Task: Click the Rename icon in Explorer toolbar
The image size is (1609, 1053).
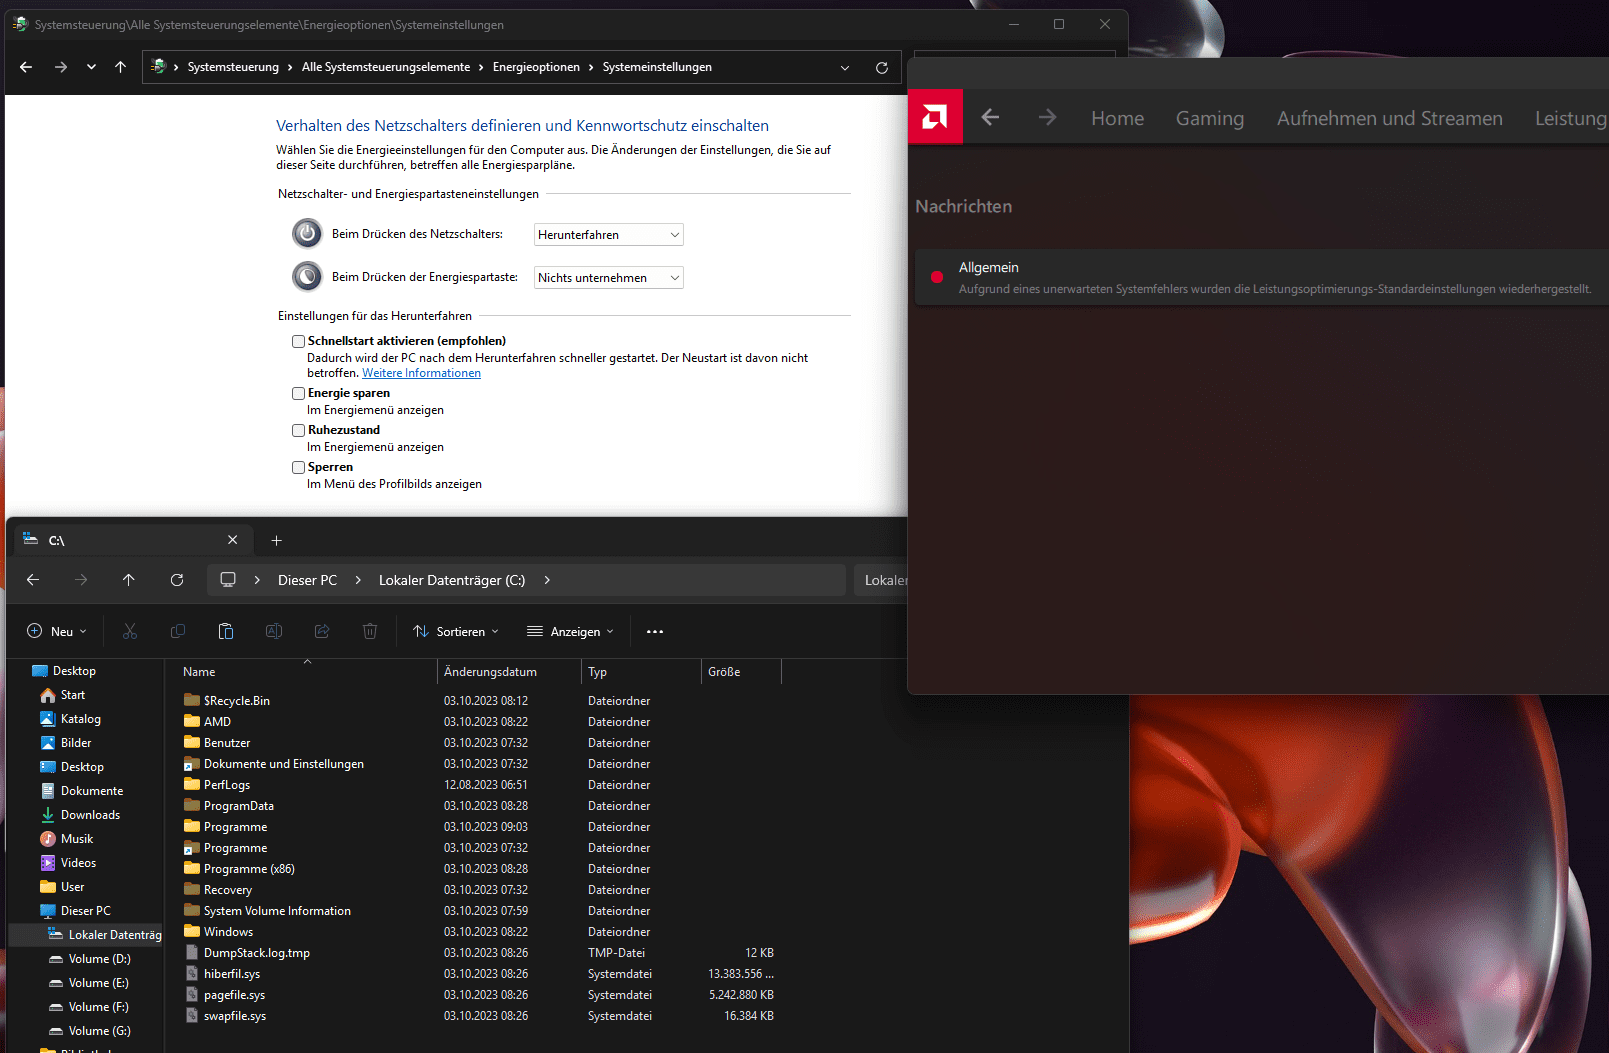Action: 274,631
